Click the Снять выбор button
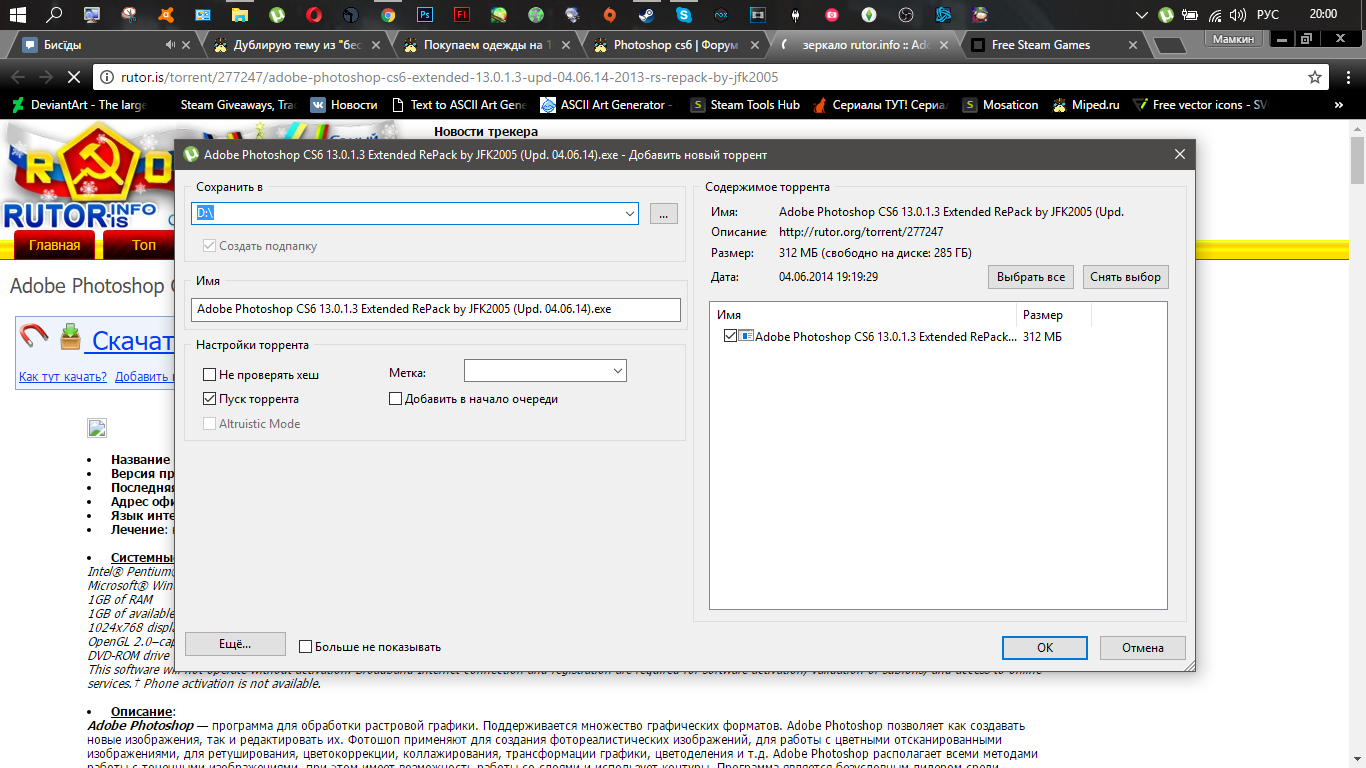This screenshot has width=1366, height=768. (1125, 277)
